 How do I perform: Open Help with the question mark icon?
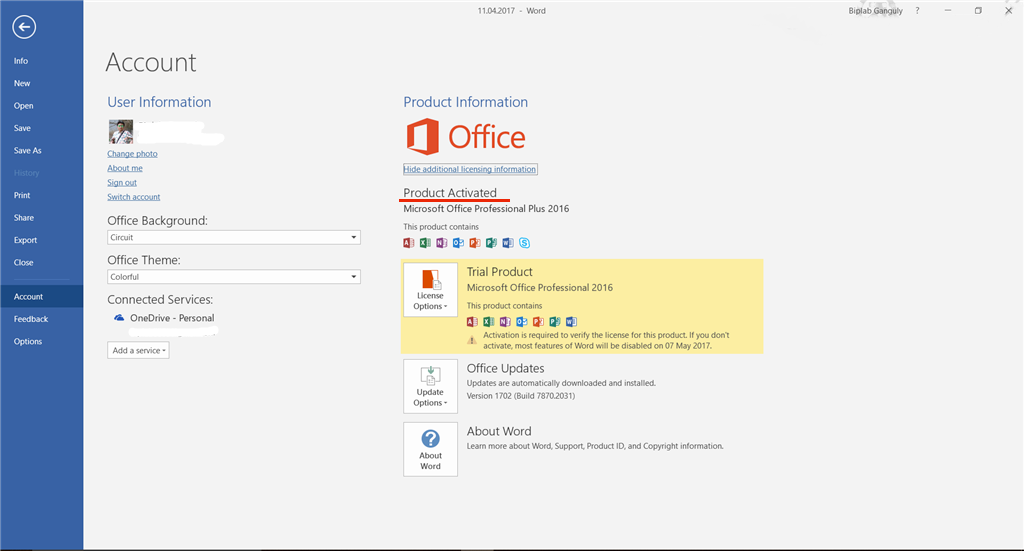(x=917, y=10)
